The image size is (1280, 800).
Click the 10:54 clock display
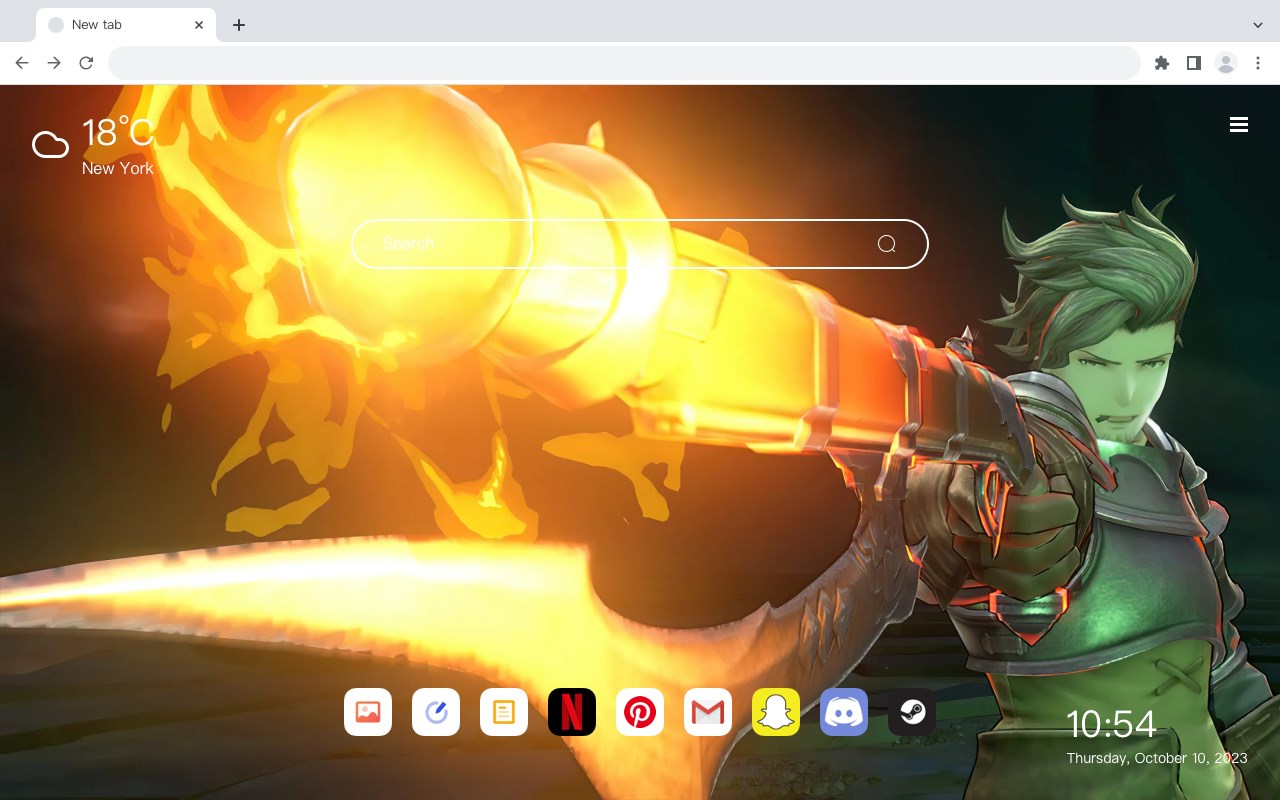coord(1110,724)
